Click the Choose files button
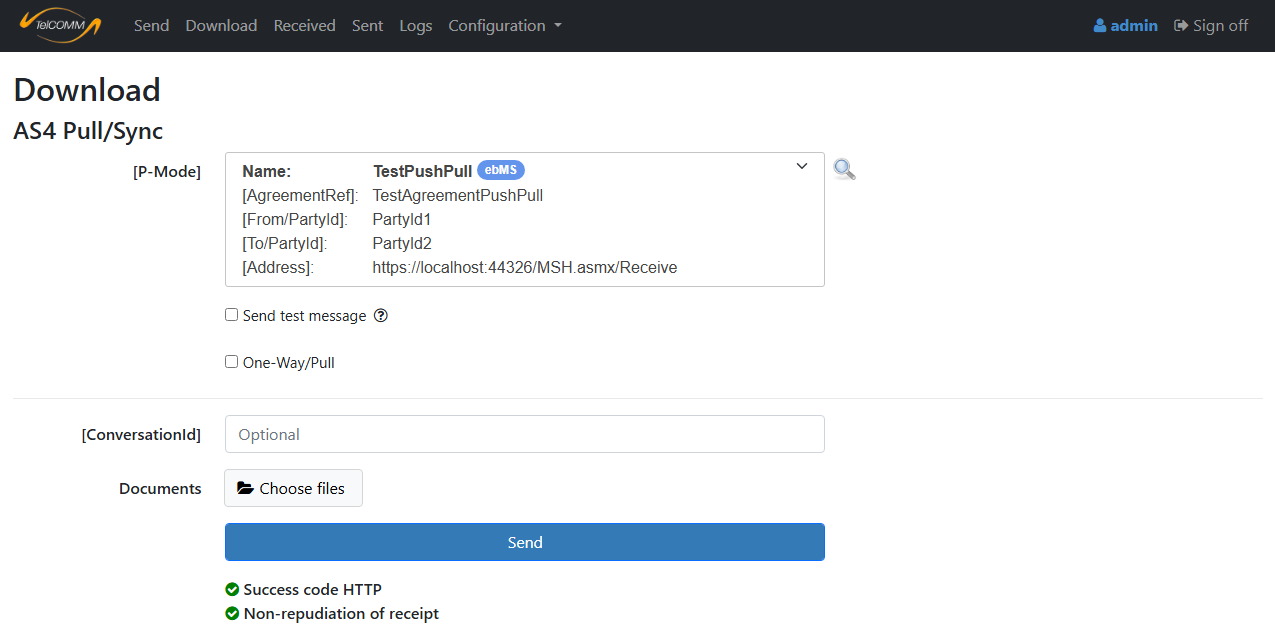Screen dimensions: 1275x638 pos(293,488)
